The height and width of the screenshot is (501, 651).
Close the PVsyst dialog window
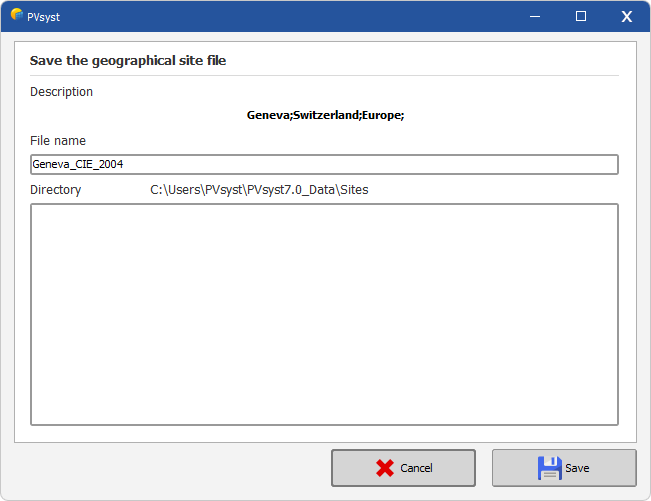pos(627,17)
